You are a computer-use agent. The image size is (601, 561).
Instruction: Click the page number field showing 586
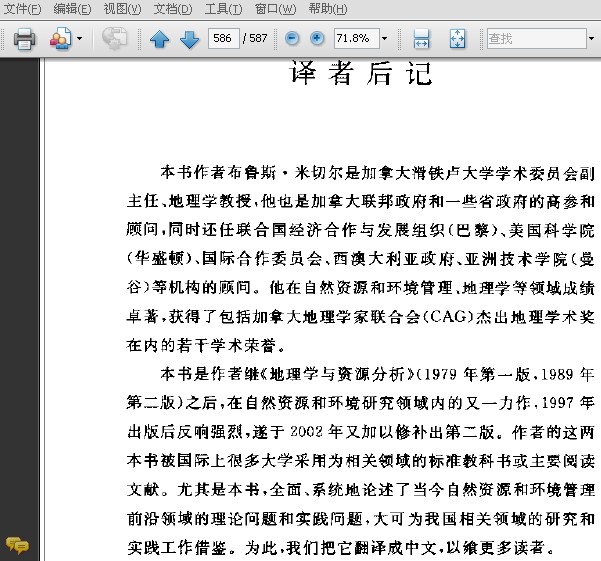point(224,38)
